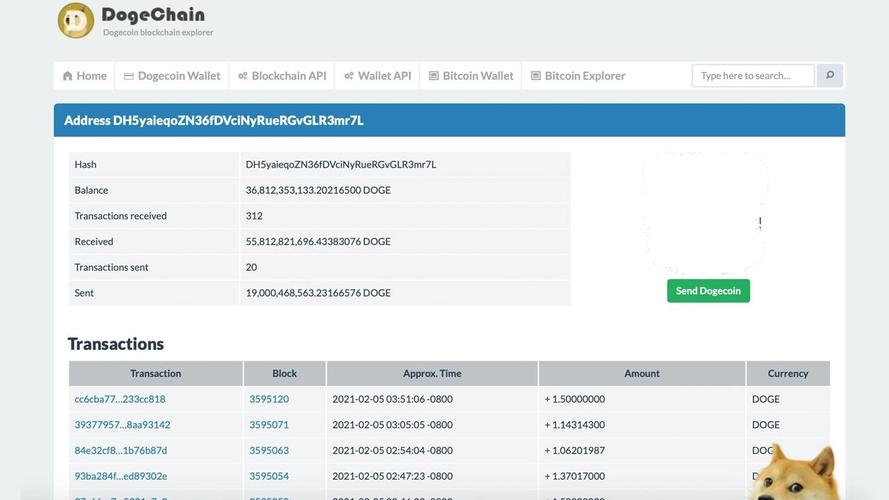The image size is (889, 500).
Task: Open transaction 84e32cf8...1b76b87d
Action: point(121,450)
